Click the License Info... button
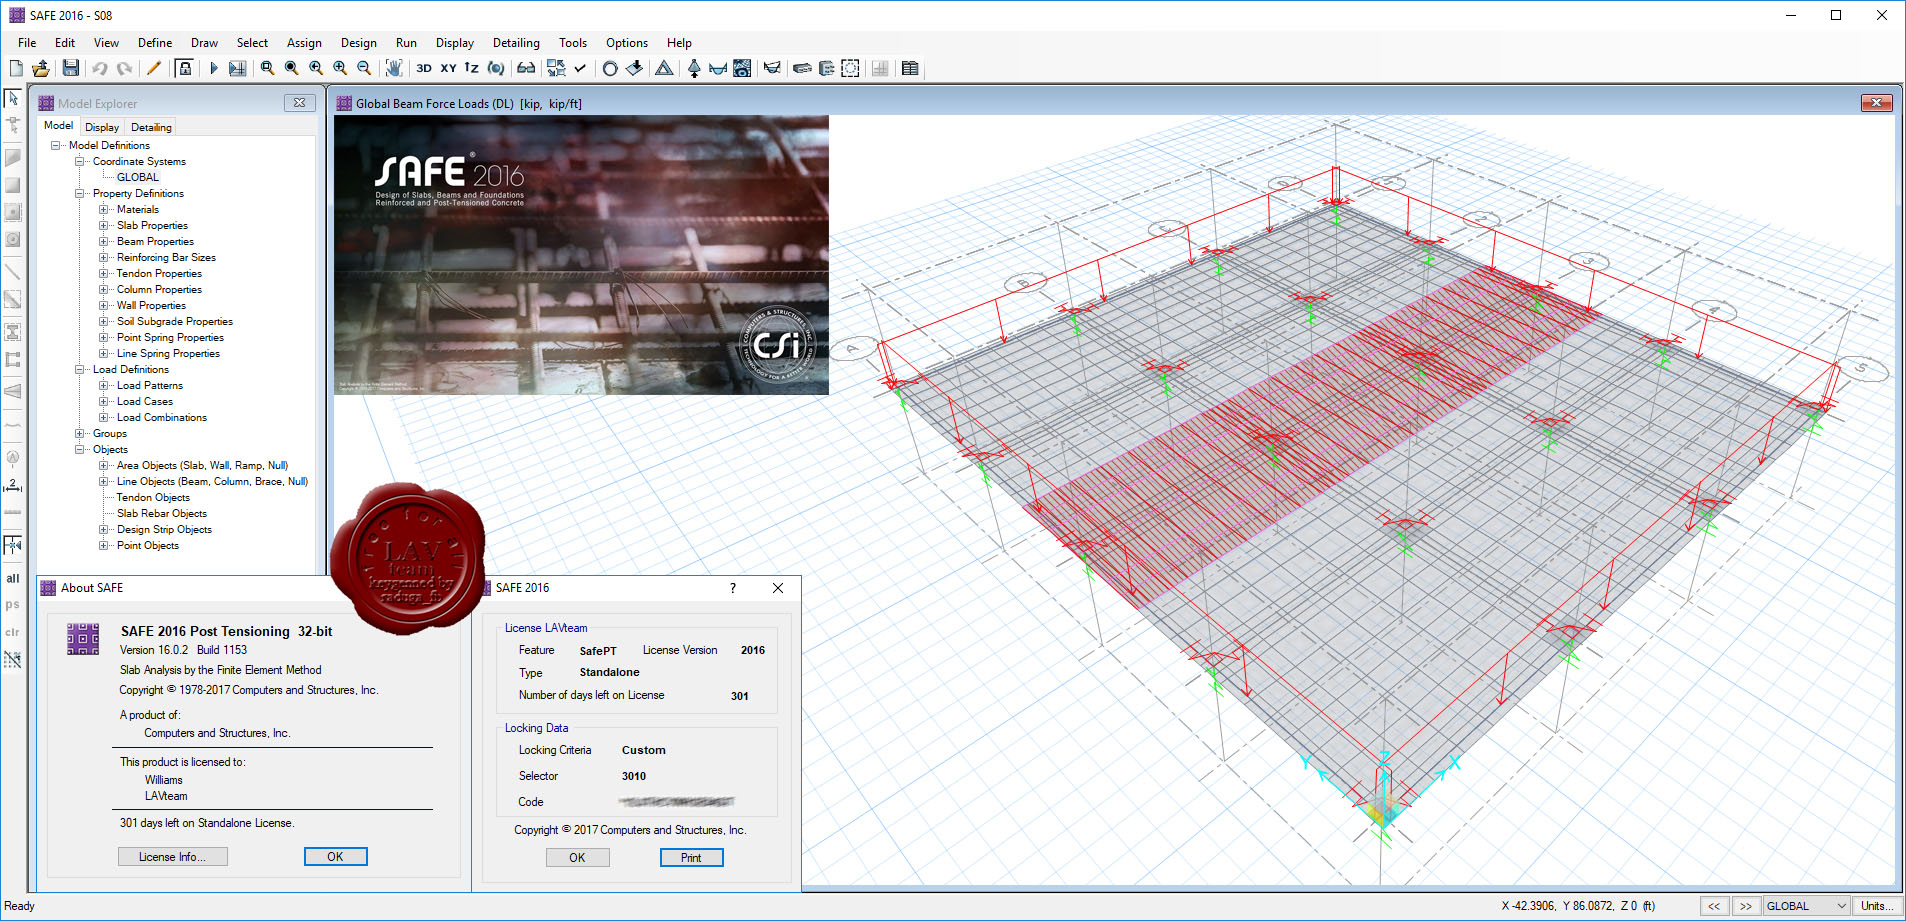Image resolution: width=1906 pixels, height=921 pixels. click(x=172, y=857)
